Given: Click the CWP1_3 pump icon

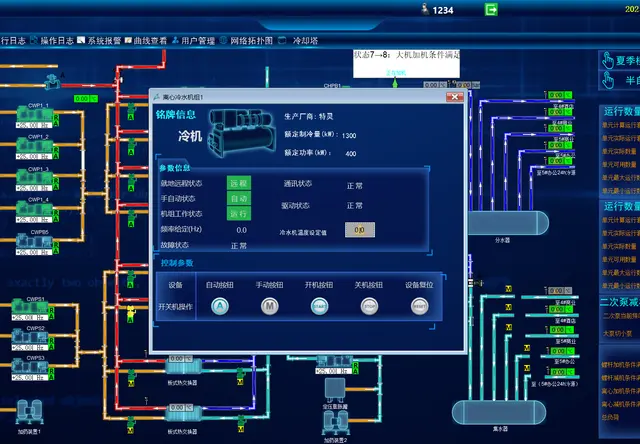Looking at the screenshot, I should [x=35, y=177].
